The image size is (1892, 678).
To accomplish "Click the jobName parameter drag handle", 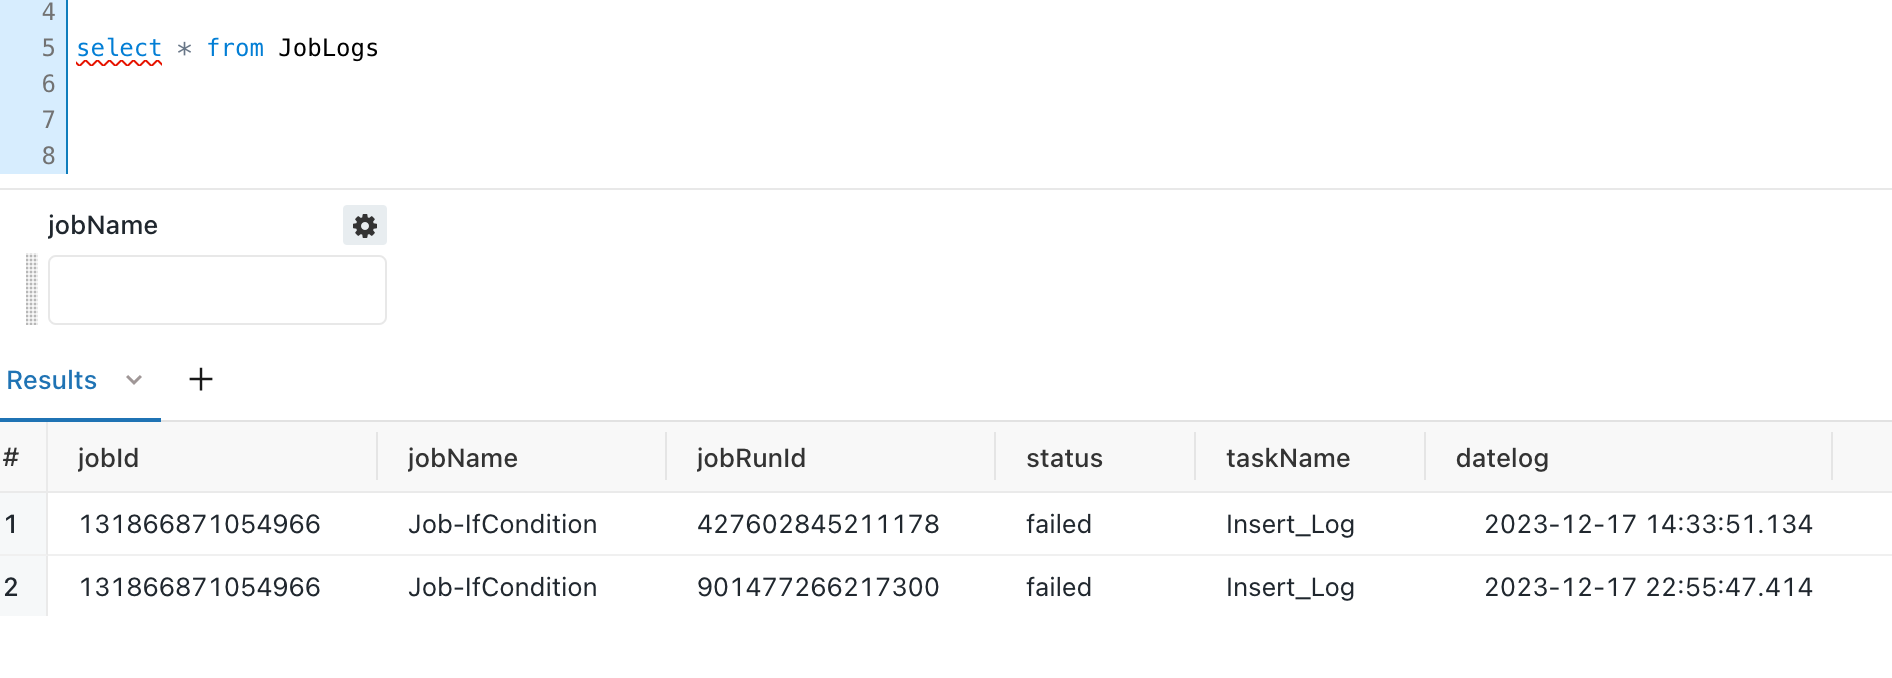I will 32,289.
